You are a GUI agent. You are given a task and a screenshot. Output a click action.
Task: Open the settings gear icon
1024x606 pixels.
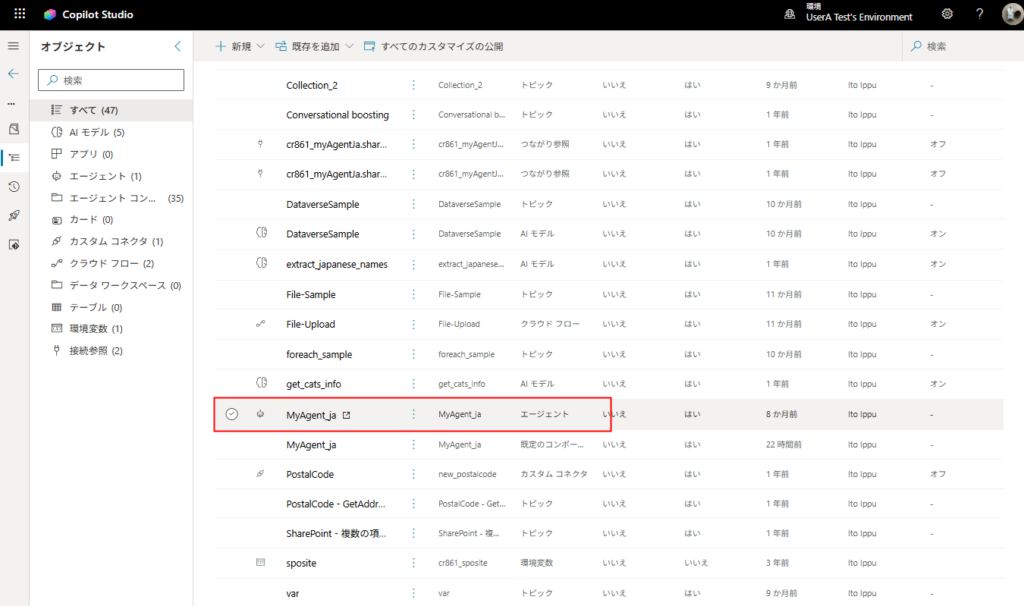[x=947, y=15]
